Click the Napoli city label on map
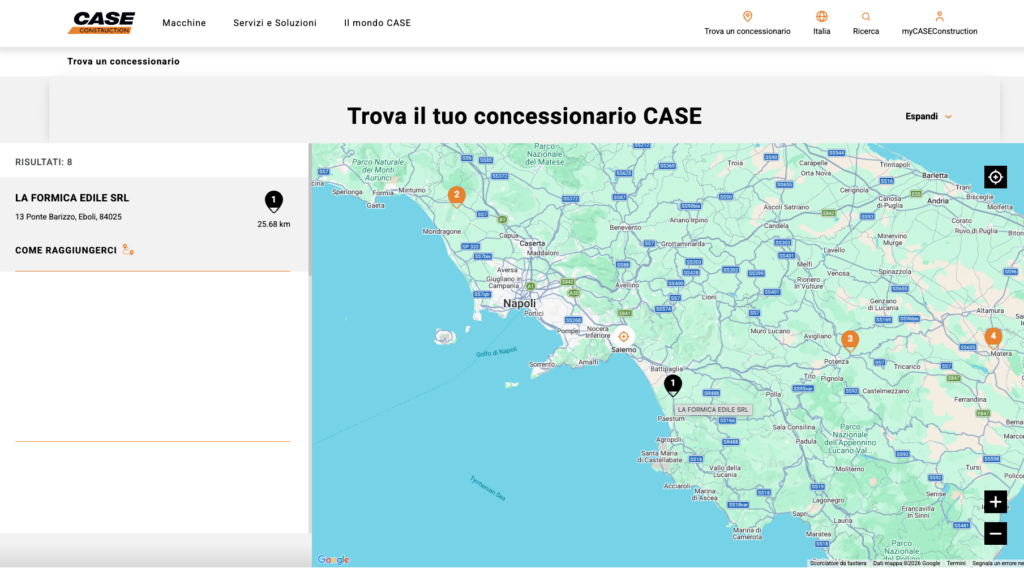Image resolution: width=1024 pixels, height=581 pixels. click(x=519, y=304)
